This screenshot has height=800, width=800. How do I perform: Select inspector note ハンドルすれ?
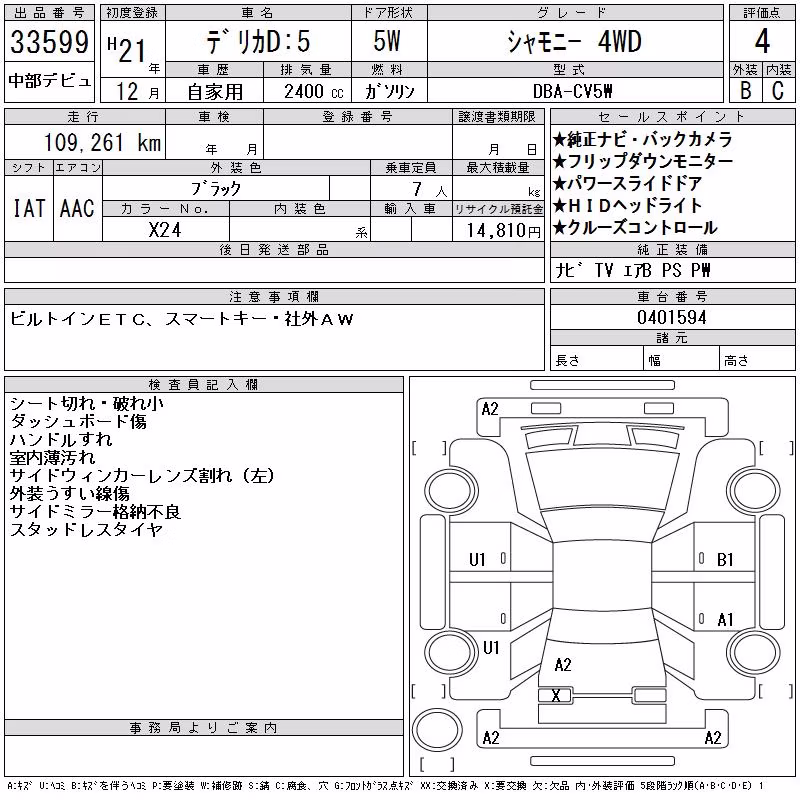[x=61, y=439]
